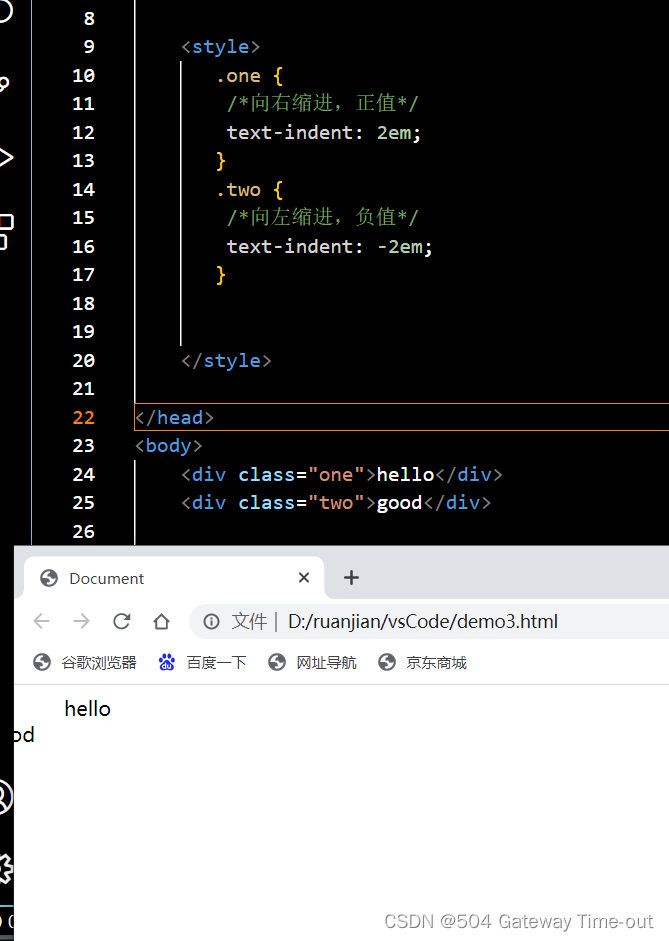The width and height of the screenshot is (669, 941).
Task: Open VS Code Run and Debug view
Action: (5, 158)
